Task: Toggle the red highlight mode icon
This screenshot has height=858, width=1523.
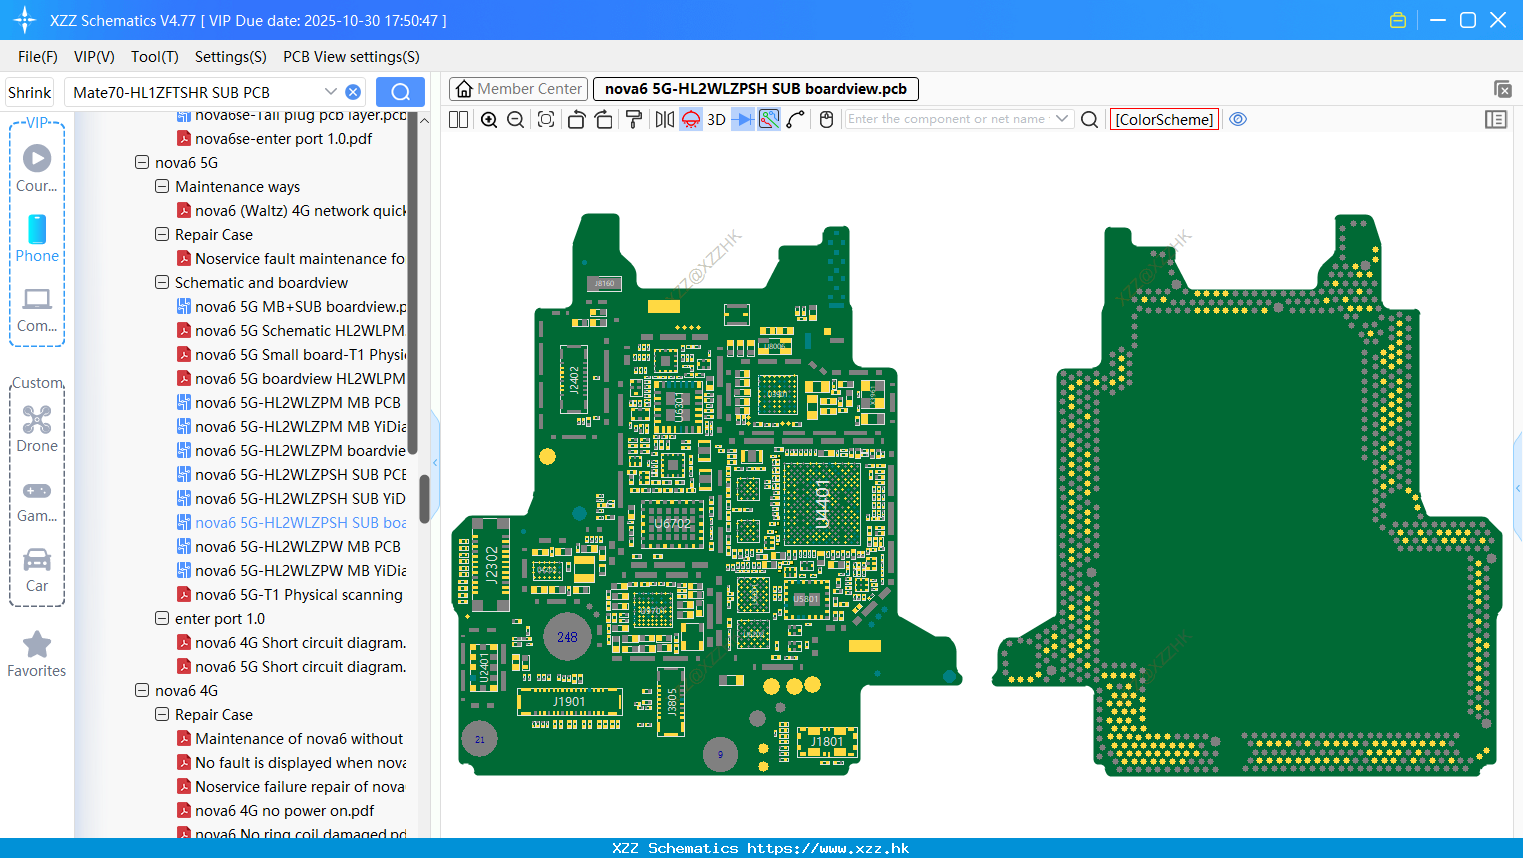Action: click(x=691, y=120)
